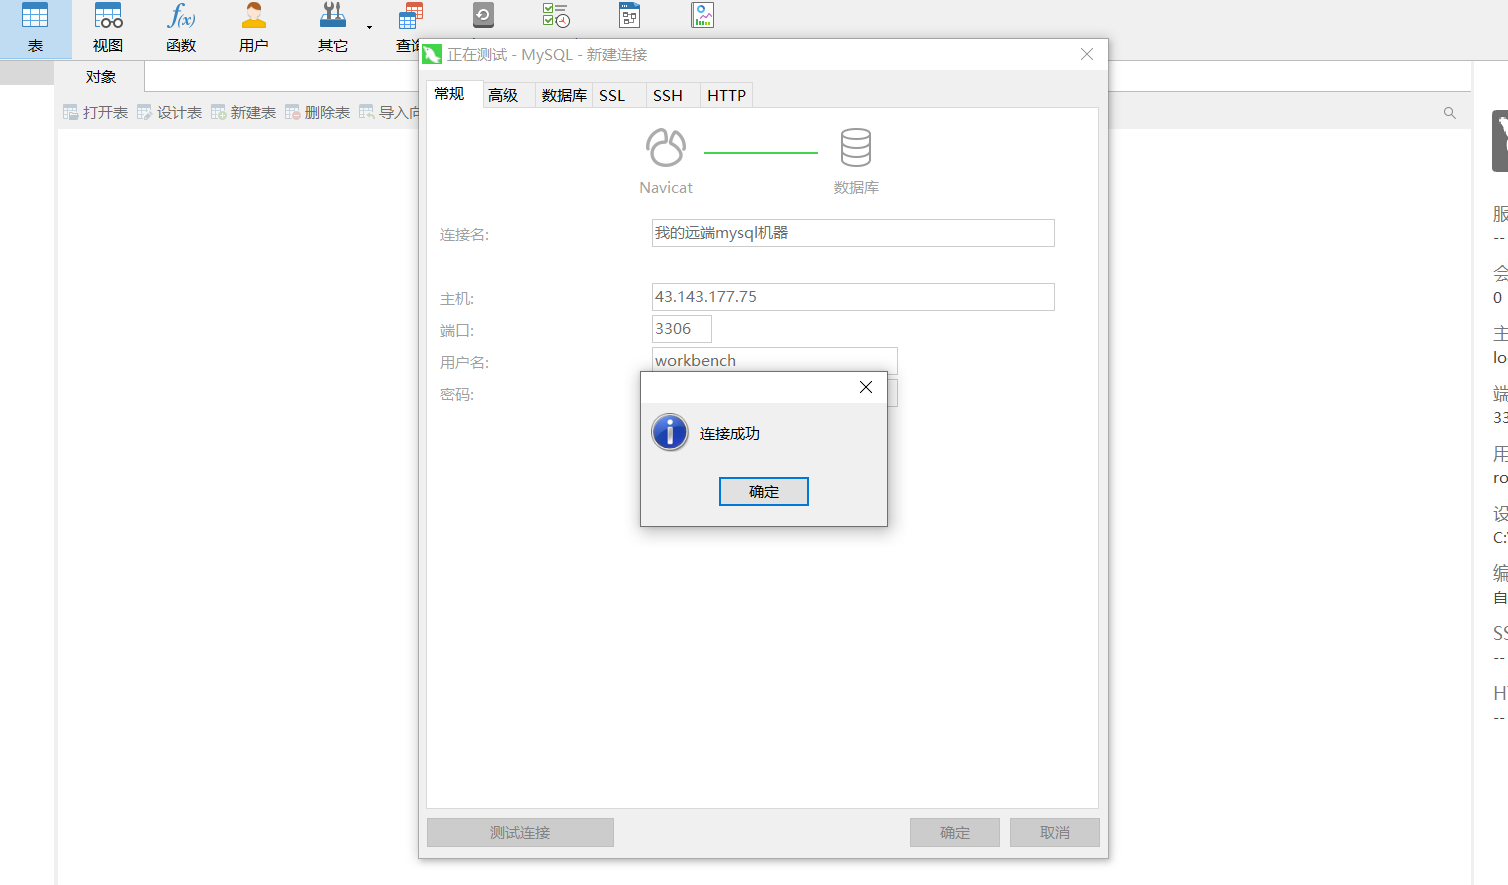
Task: Click 打开表 in the object toolbar
Action: point(96,113)
